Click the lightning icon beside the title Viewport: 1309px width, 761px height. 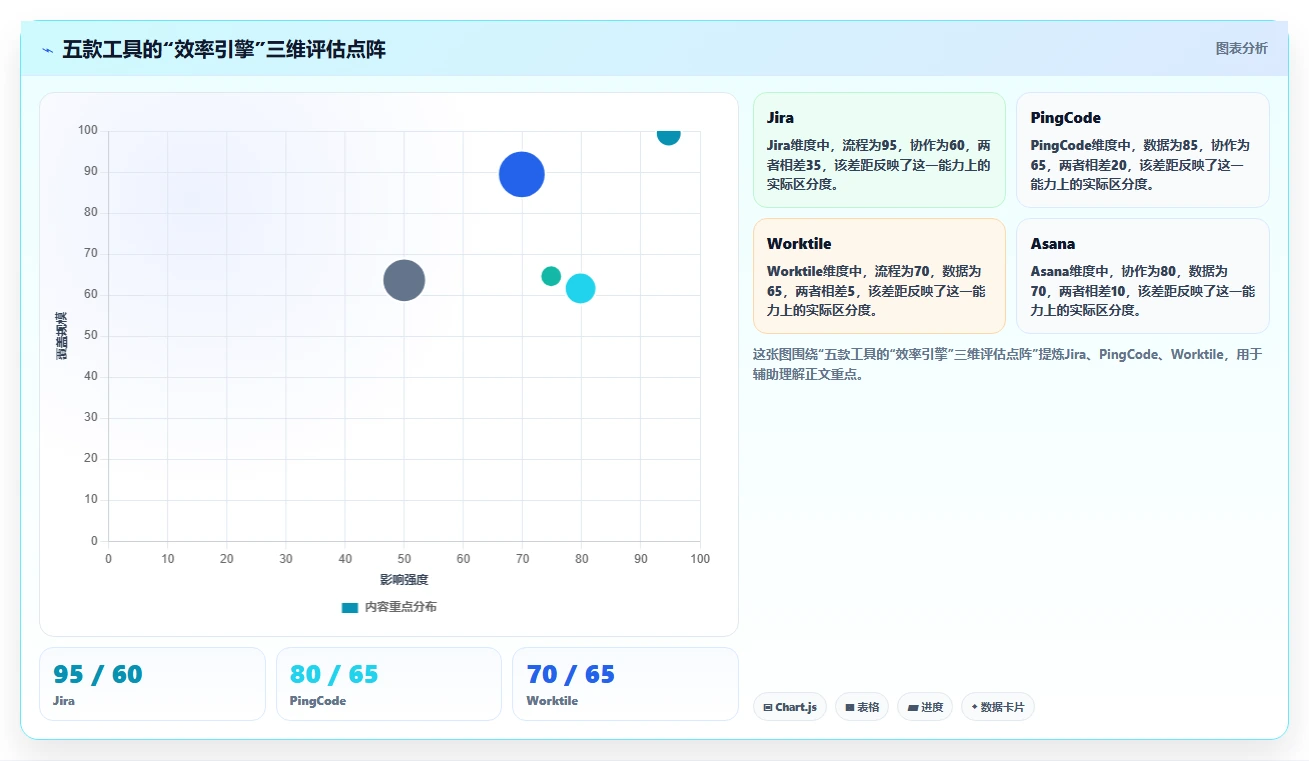[x=47, y=50]
